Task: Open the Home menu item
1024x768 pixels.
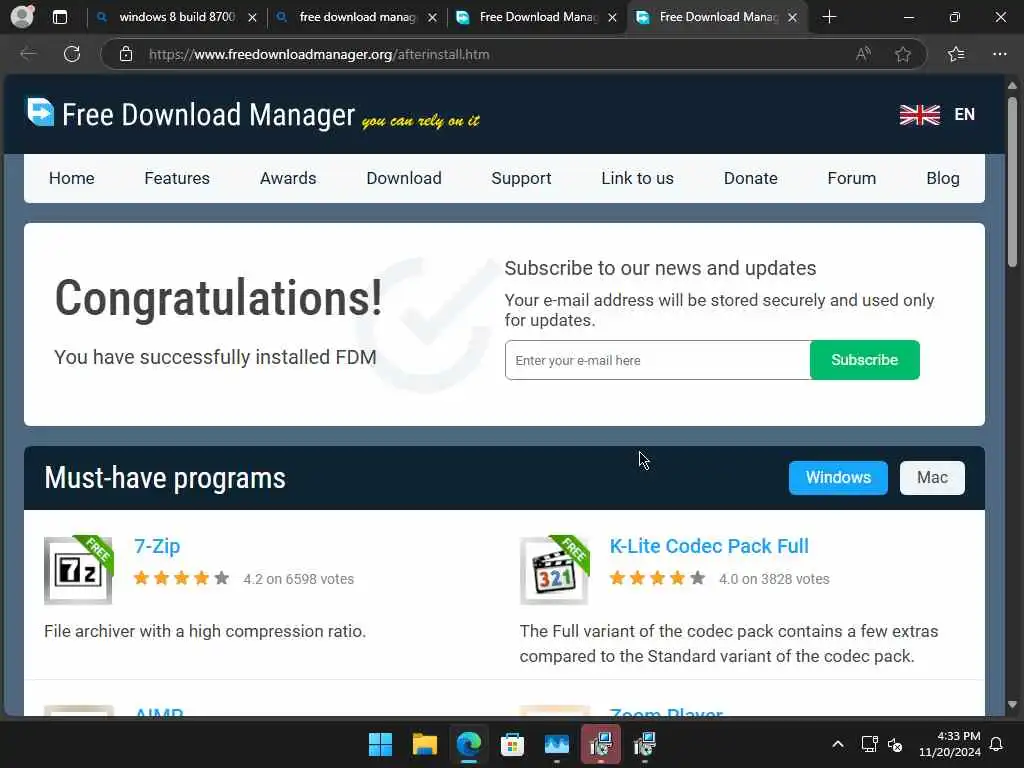Action: 72,178
